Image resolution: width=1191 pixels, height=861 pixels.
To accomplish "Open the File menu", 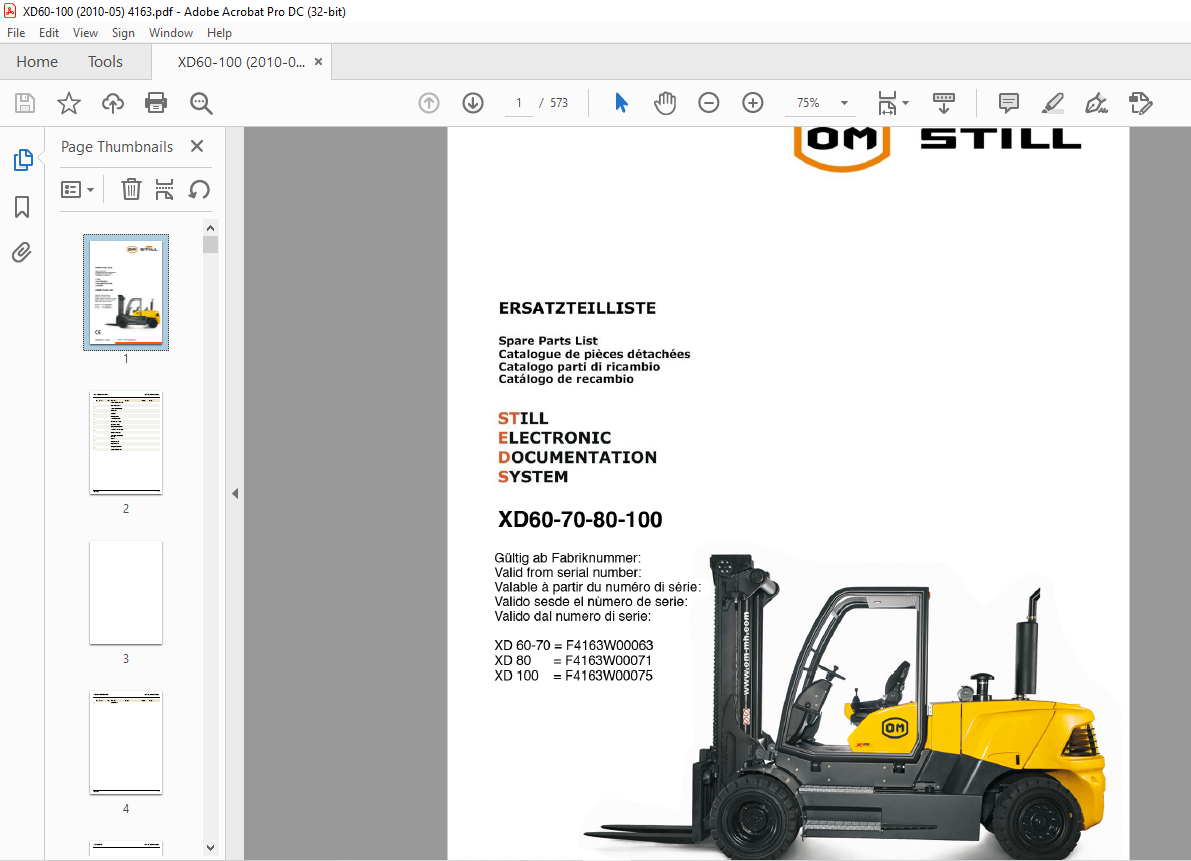I will tap(16, 33).
